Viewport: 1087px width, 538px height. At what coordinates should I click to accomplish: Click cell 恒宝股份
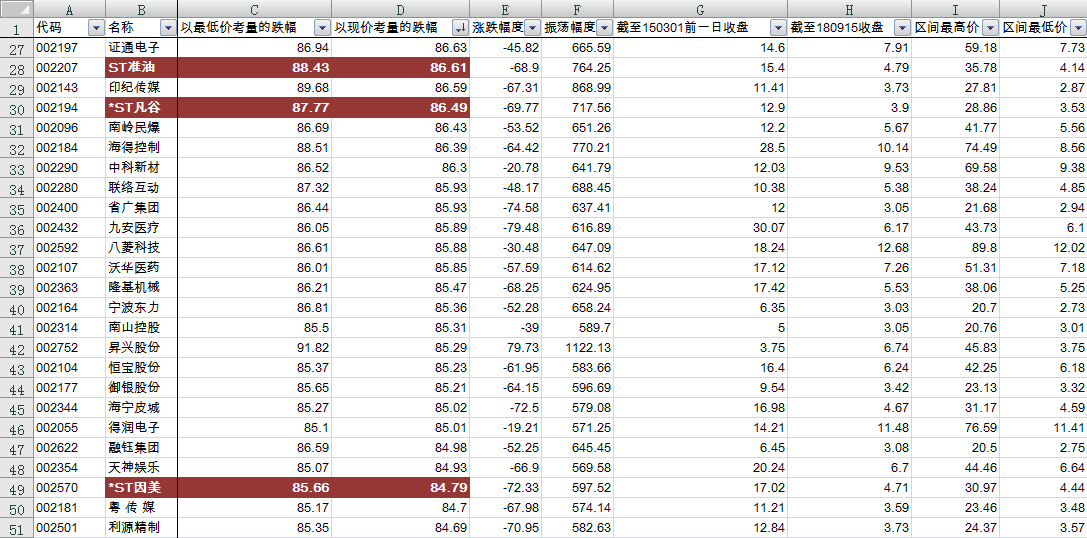[141, 368]
